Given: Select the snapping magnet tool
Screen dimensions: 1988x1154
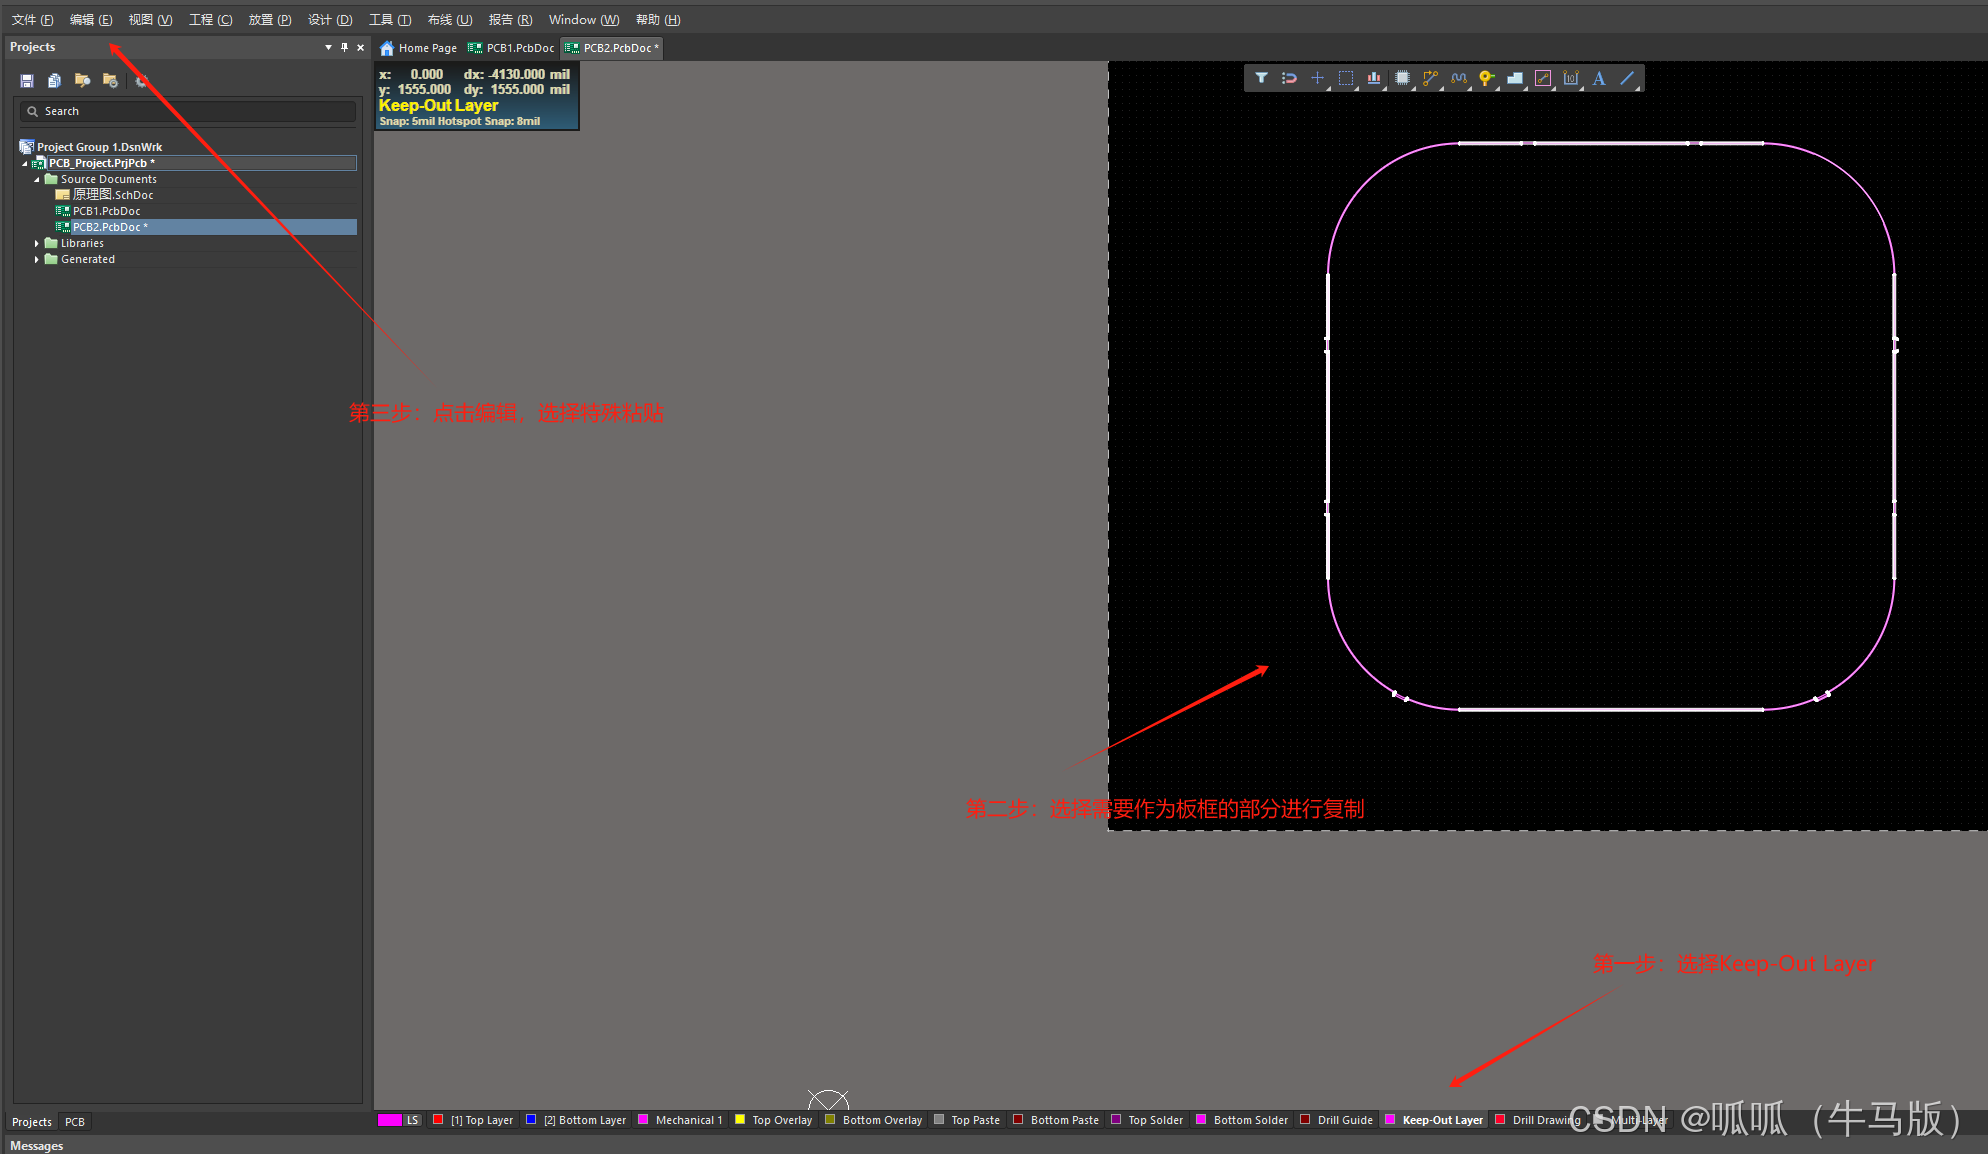Looking at the screenshot, I should [1289, 78].
